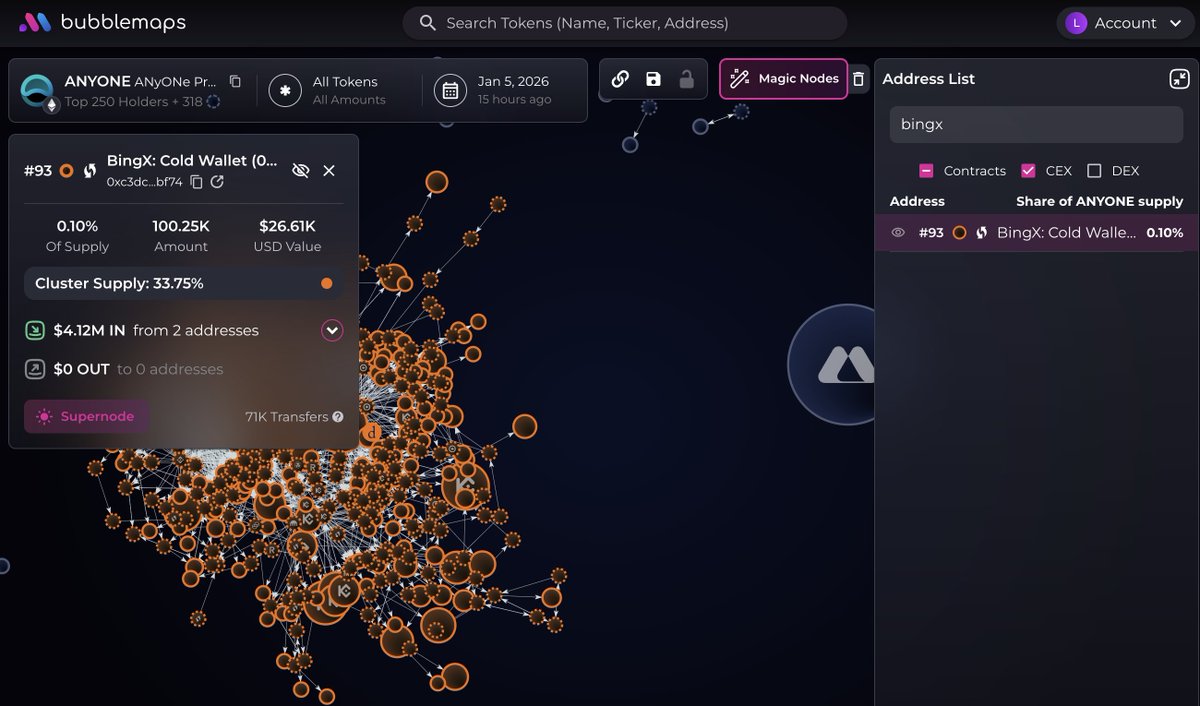
Task: Click the purple L account avatar
Action: point(1076,23)
